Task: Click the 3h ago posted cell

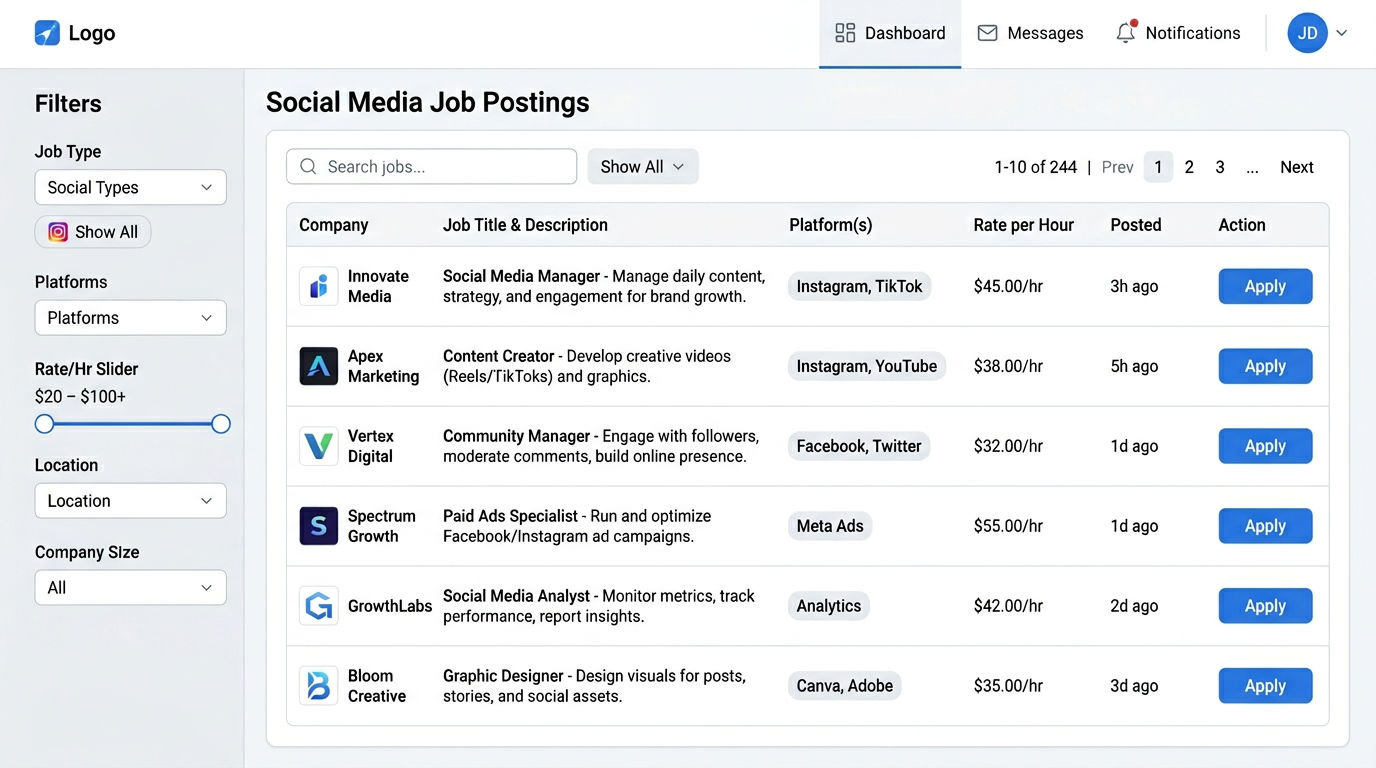Action: pyautogui.click(x=1134, y=286)
